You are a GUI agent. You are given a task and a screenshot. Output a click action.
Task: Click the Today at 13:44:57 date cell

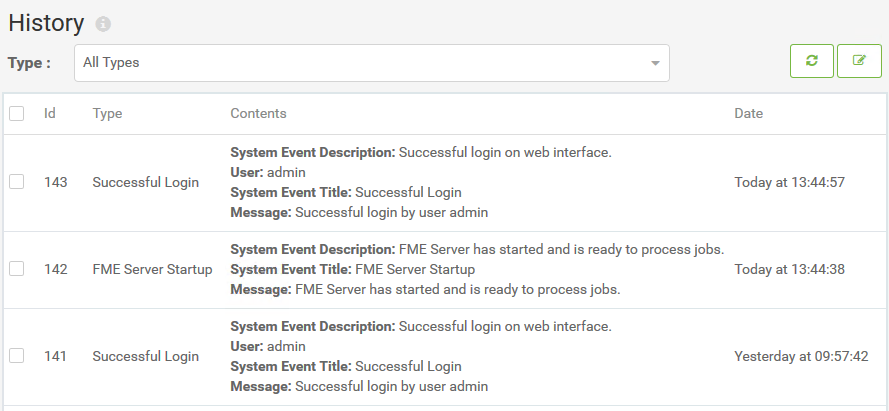[x=789, y=183]
